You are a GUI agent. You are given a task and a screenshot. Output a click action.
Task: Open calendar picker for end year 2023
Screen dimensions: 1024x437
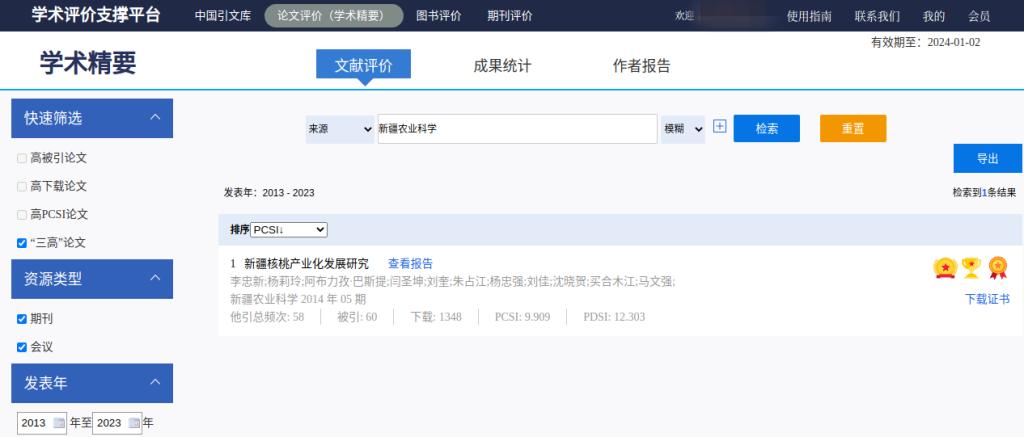[134, 423]
